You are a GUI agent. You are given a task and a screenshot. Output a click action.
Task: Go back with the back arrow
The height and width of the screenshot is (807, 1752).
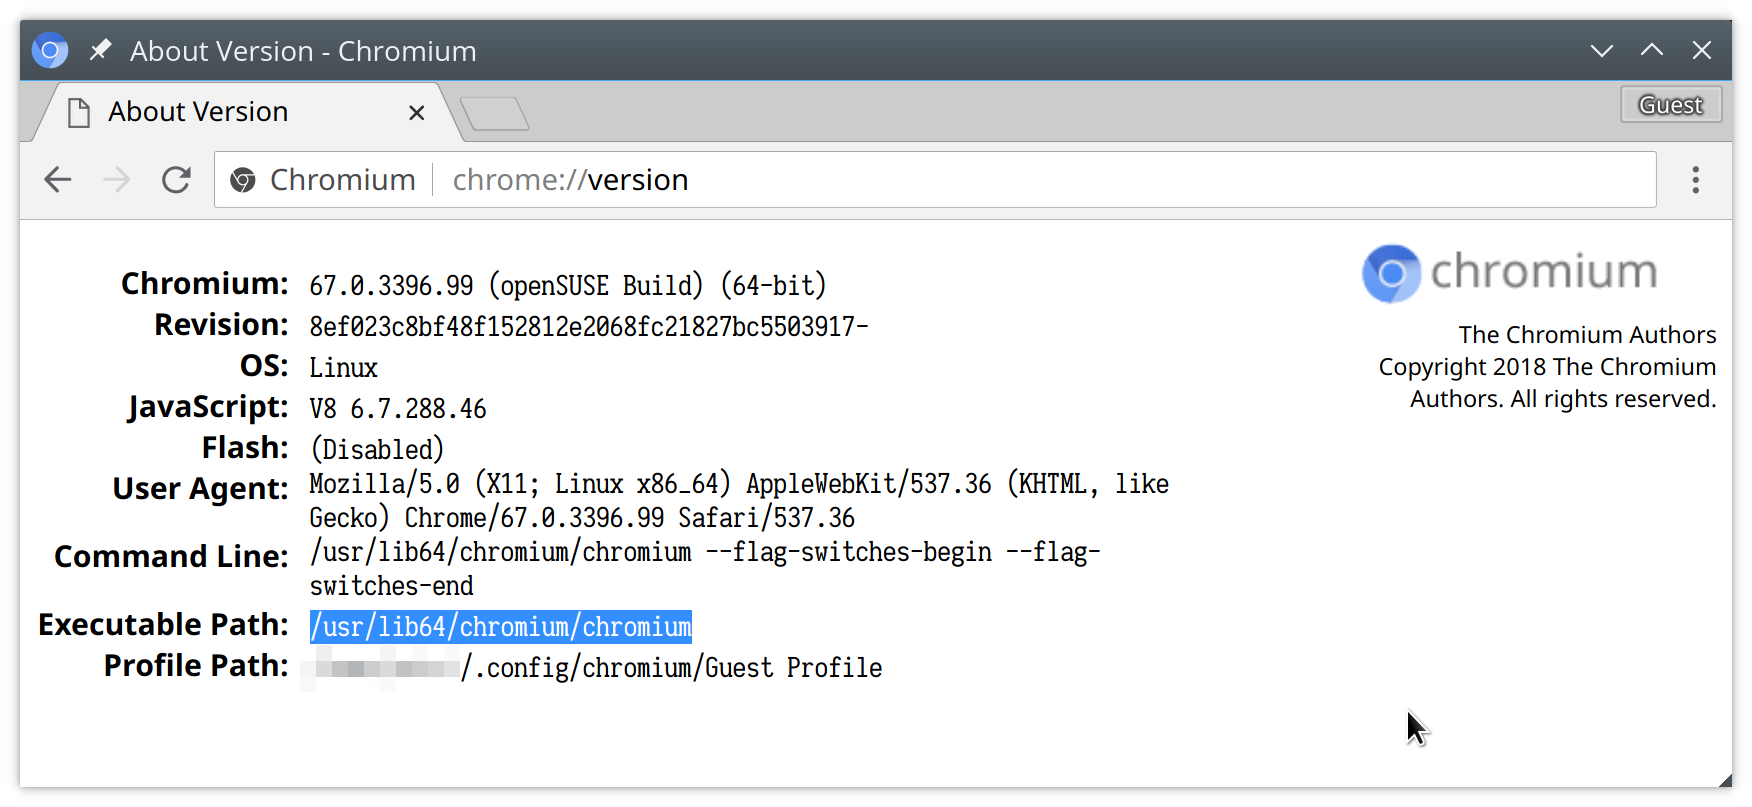pos(58,180)
